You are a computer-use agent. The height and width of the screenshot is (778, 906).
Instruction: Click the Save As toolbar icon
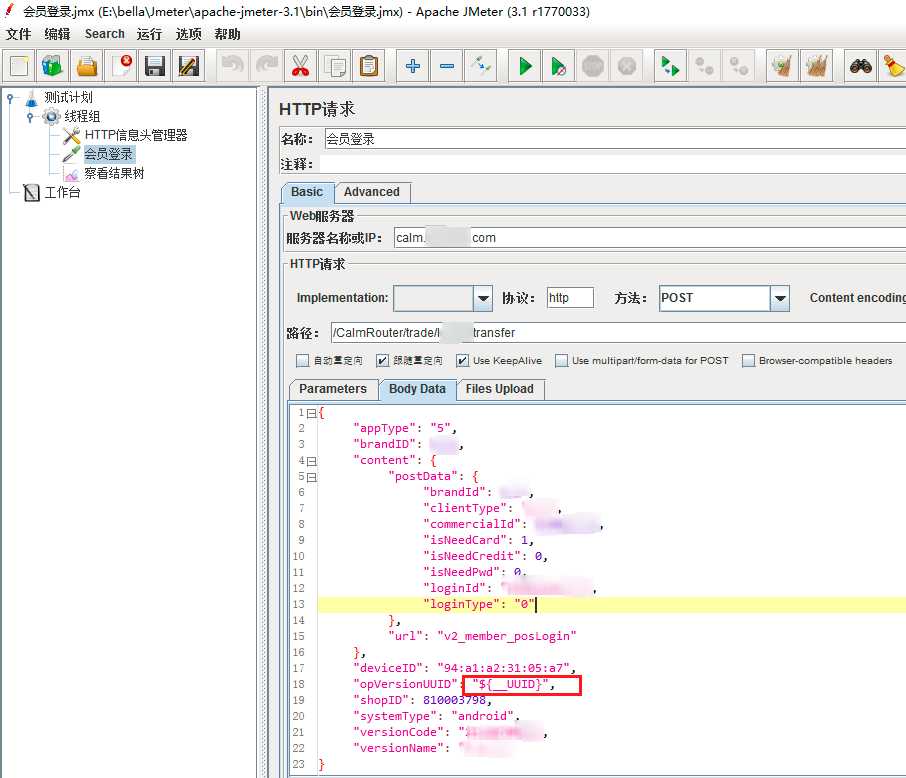(x=188, y=66)
